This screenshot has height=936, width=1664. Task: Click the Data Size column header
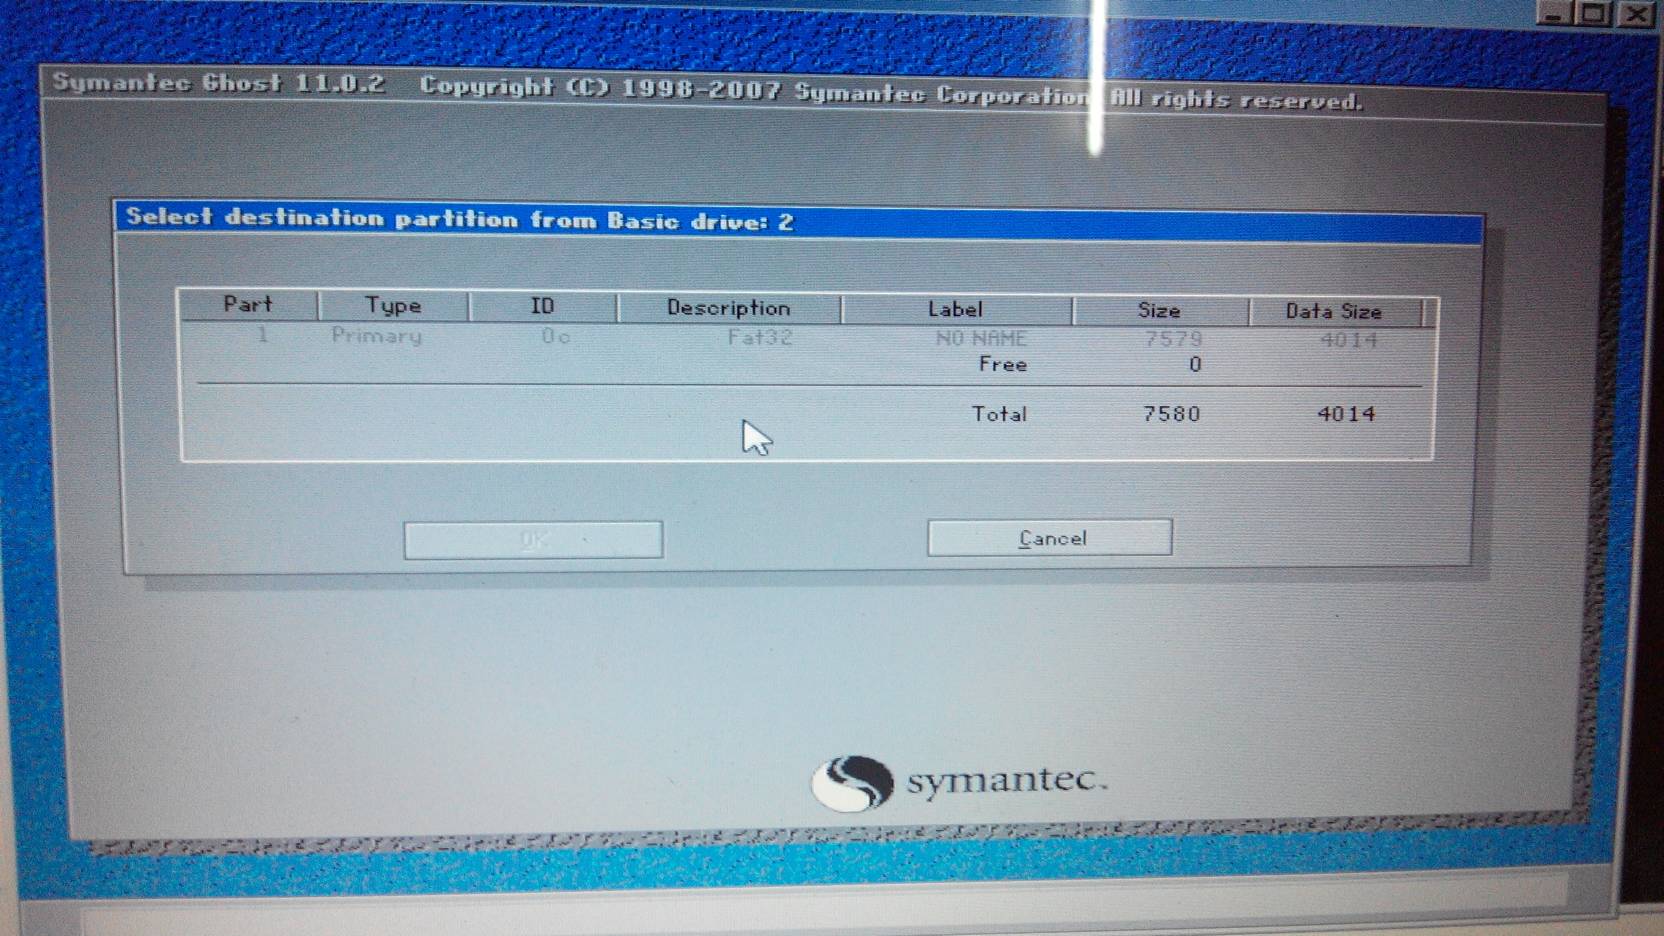1334,312
